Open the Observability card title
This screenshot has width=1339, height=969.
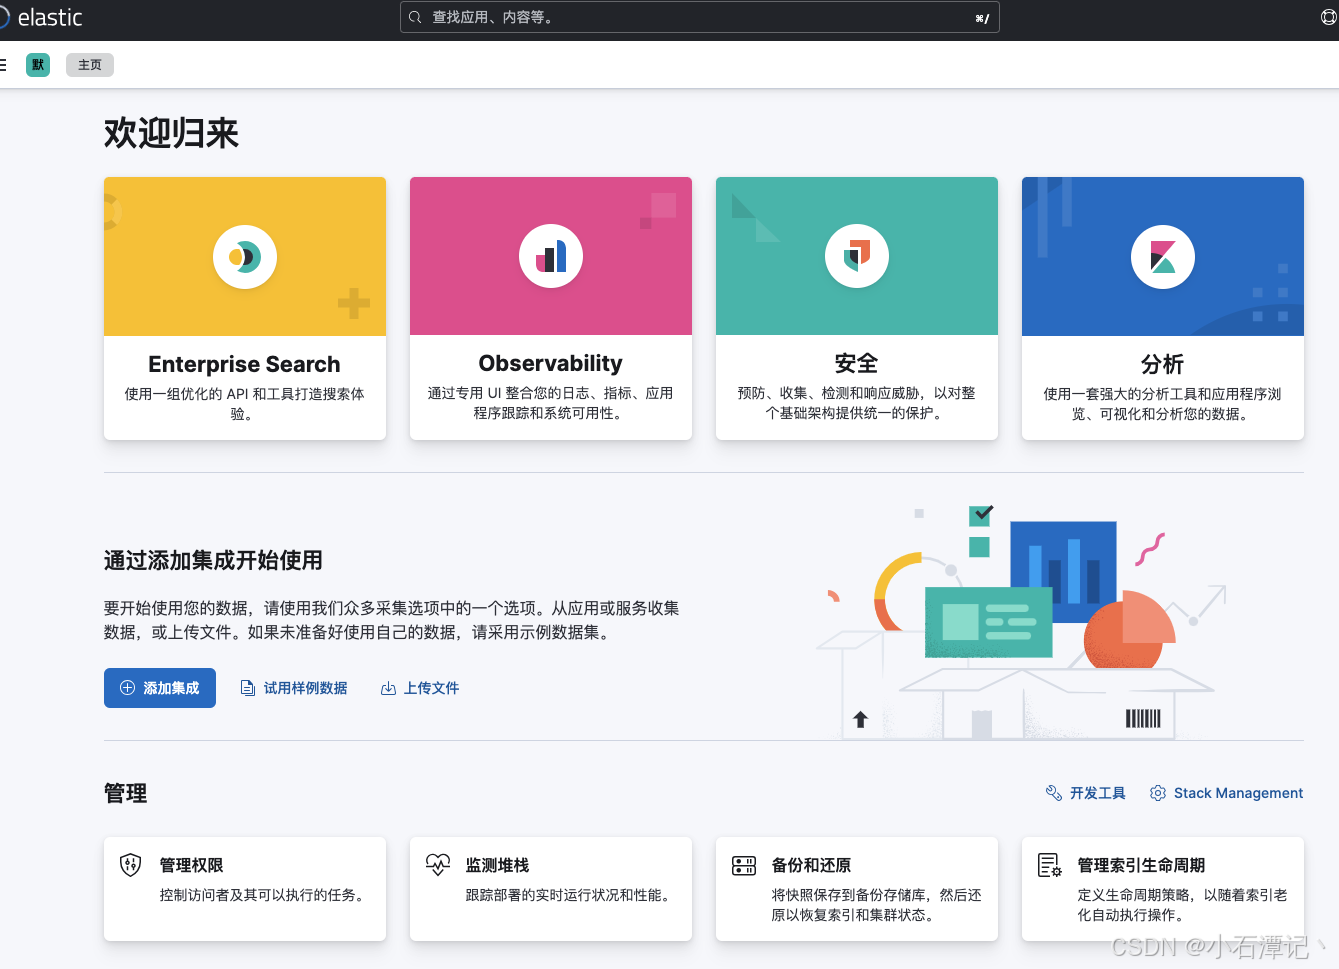(x=550, y=363)
